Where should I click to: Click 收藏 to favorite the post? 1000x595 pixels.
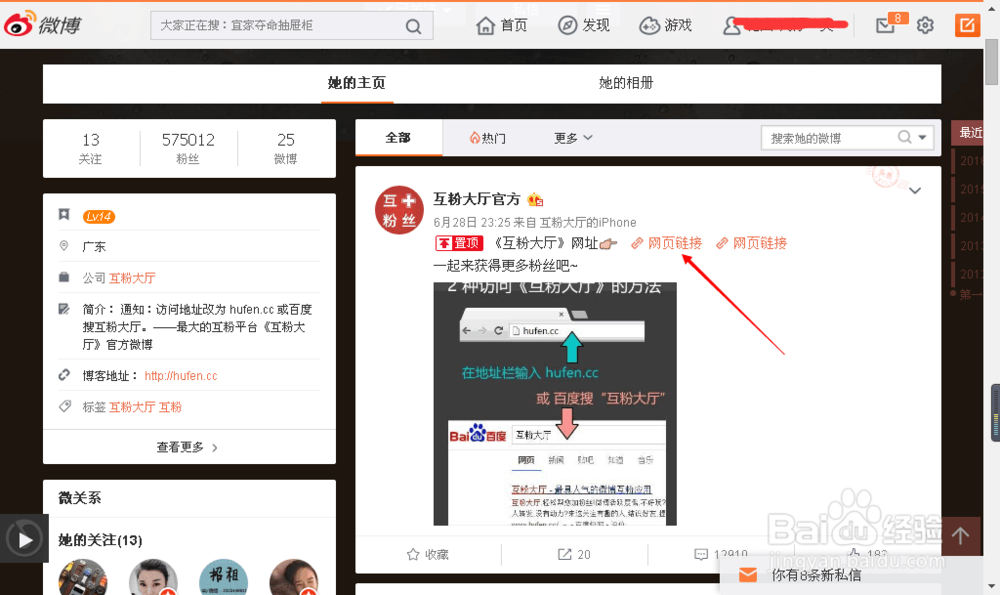427,554
